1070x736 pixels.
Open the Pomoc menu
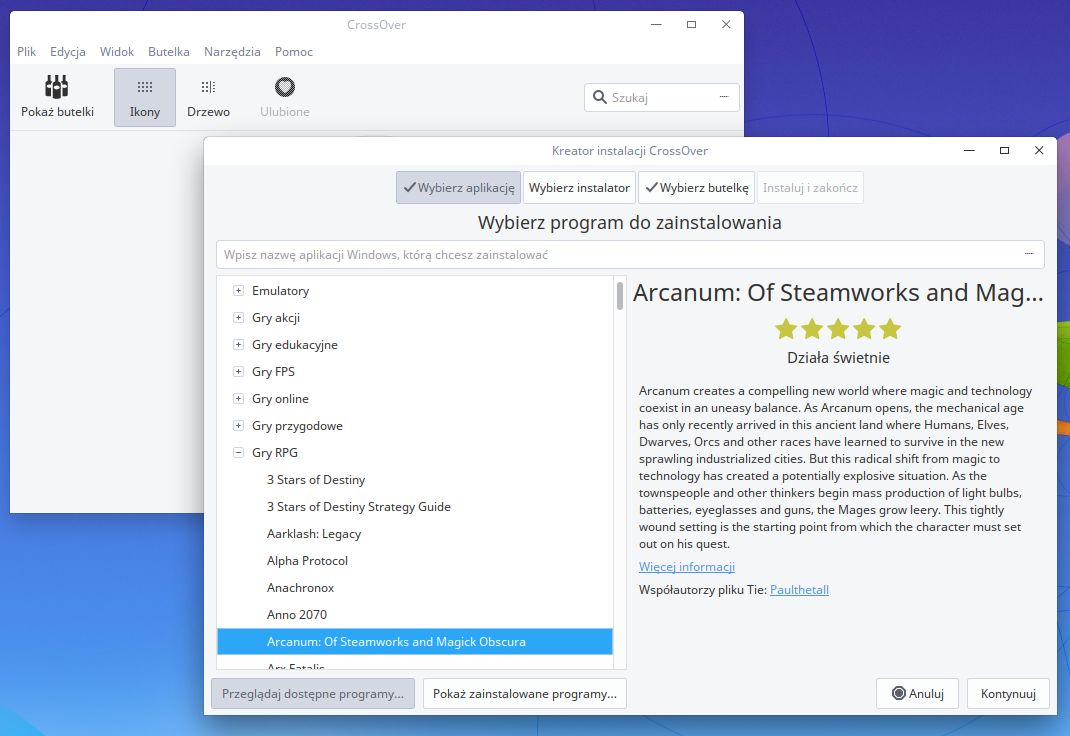tap(294, 52)
